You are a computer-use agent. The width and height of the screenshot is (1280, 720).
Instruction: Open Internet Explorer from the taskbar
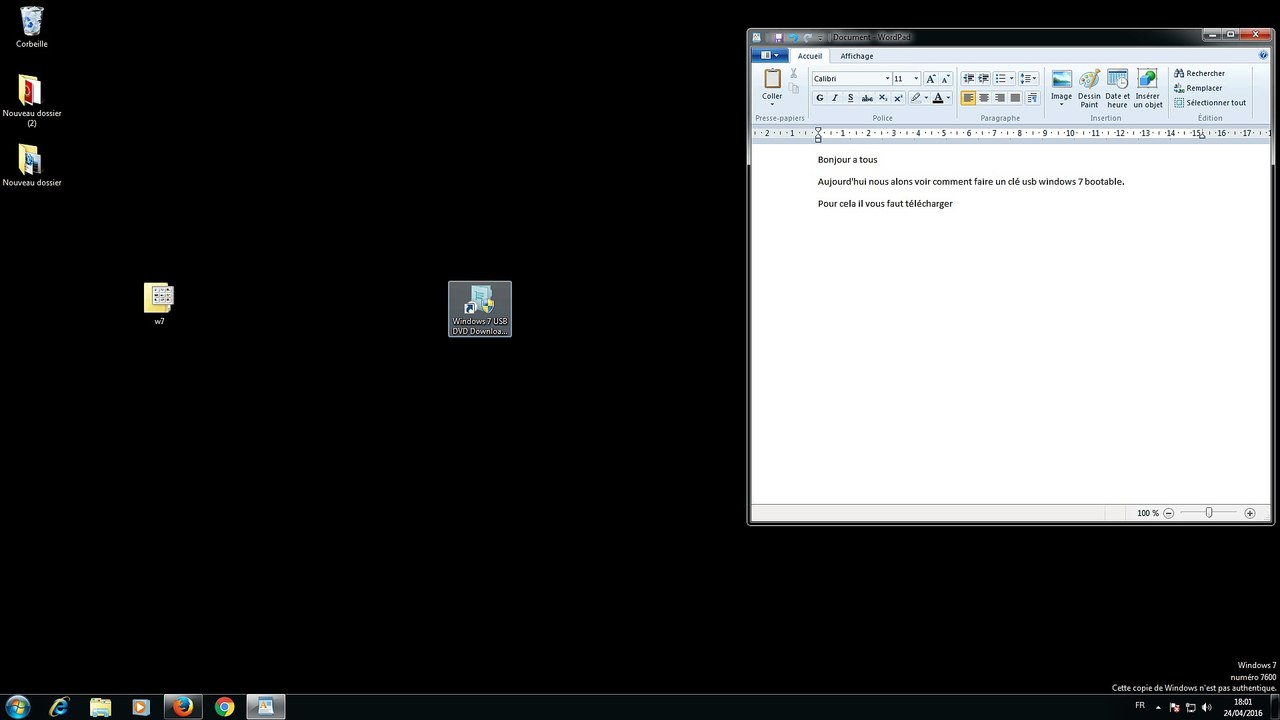coord(59,707)
